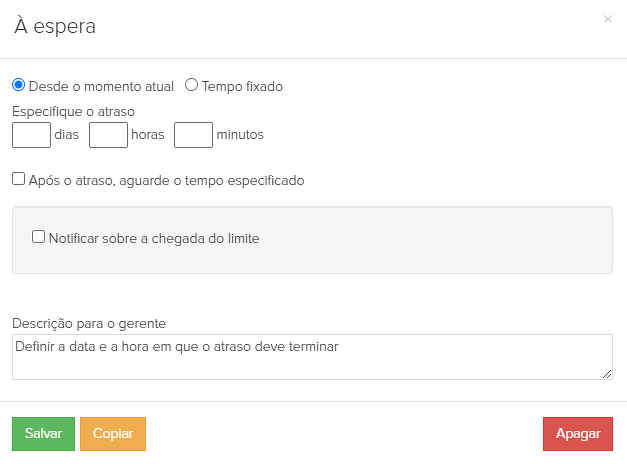The height and width of the screenshot is (464, 627).
Task: Grab the description textarea resize handle
Action: coord(607,374)
